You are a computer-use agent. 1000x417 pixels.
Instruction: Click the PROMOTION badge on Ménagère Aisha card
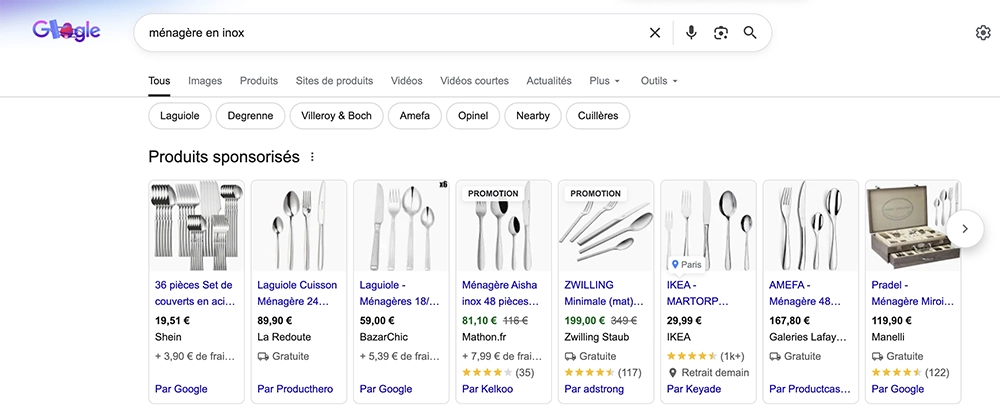tap(494, 193)
